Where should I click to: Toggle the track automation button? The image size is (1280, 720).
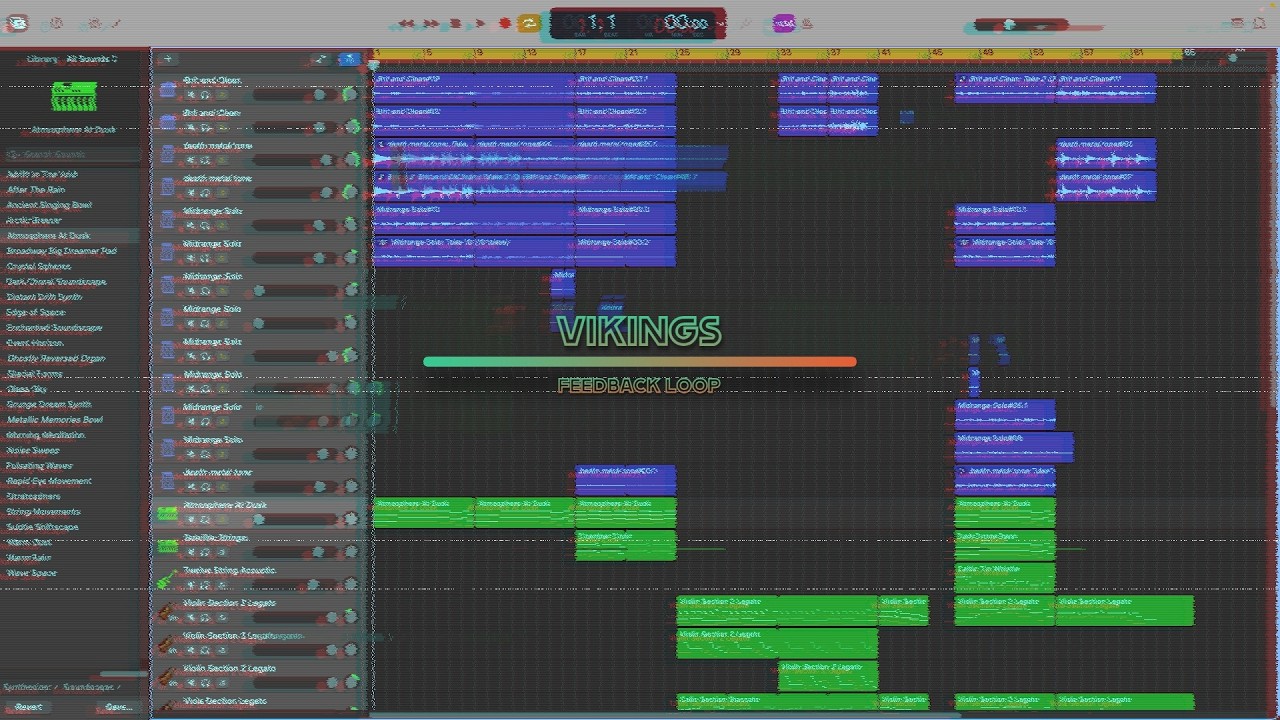321,59
